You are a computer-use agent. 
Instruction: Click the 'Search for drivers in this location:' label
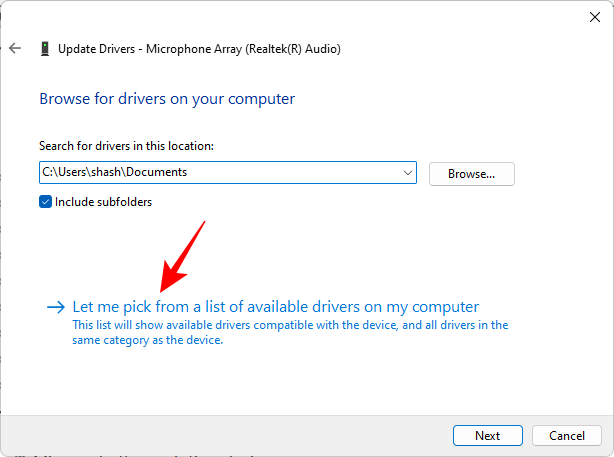point(126,146)
